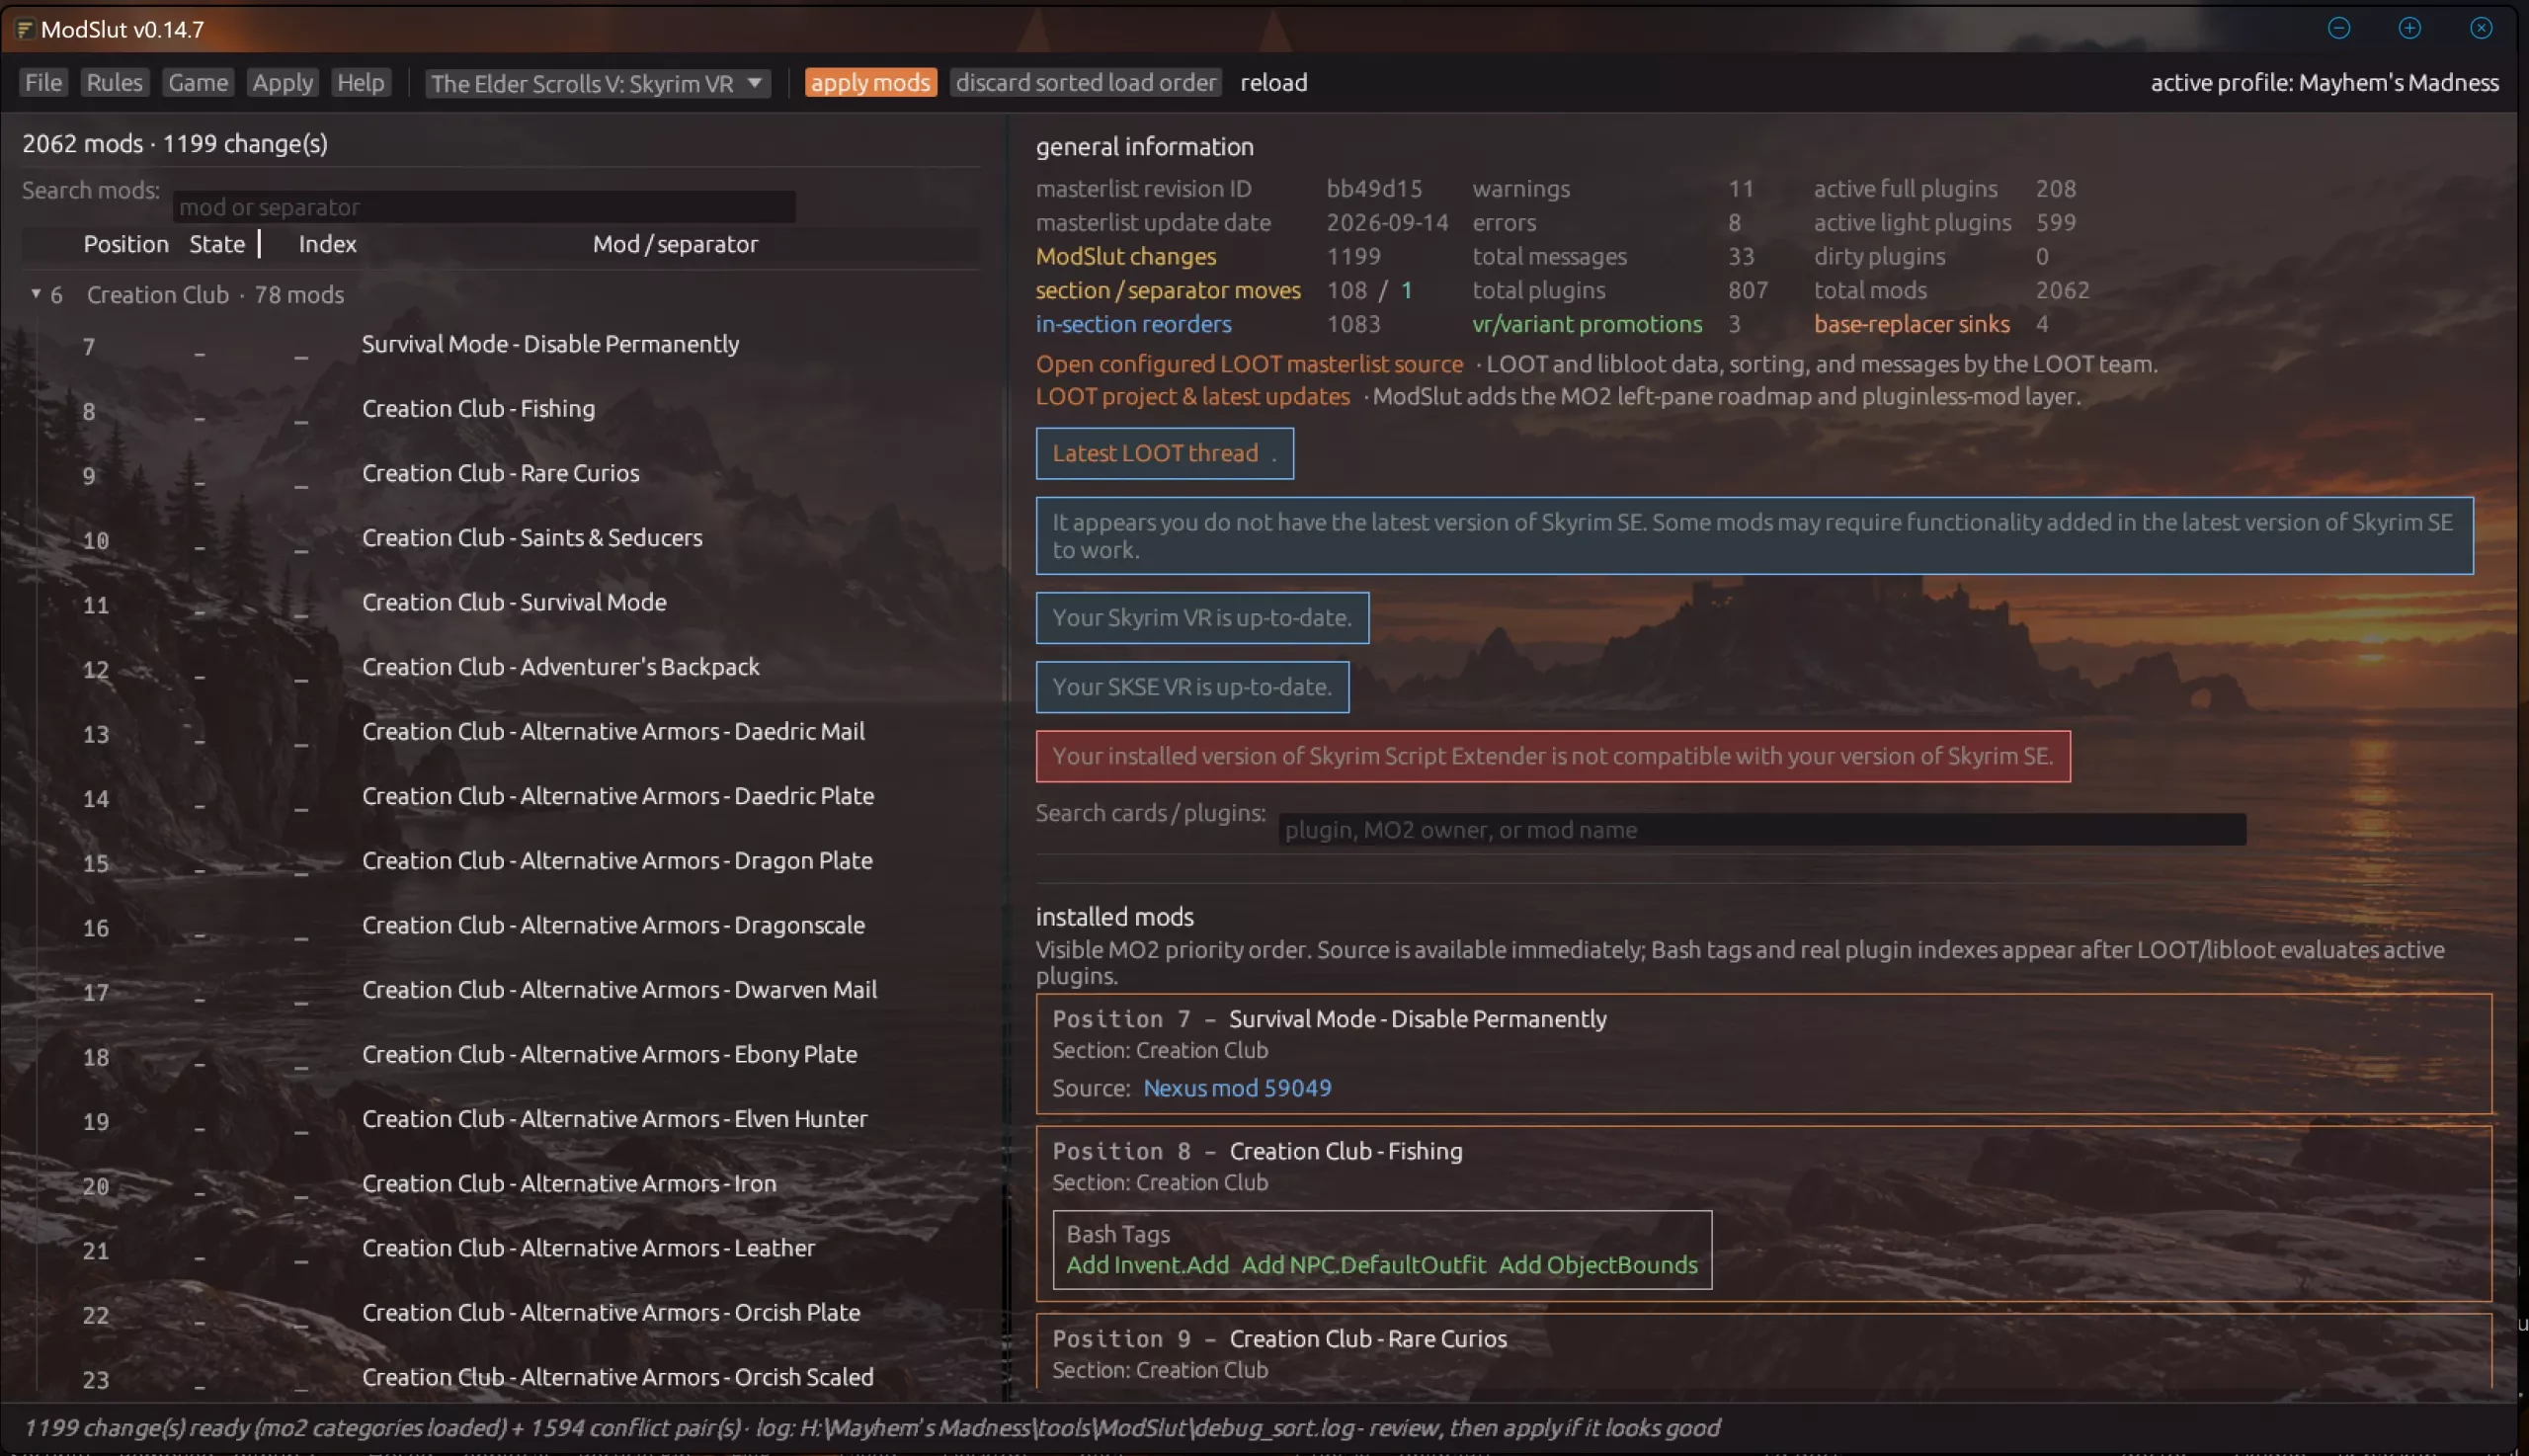The width and height of the screenshot is (2529, 1456).
Task: Click the reload button
Action: (x=1273, y=82)
